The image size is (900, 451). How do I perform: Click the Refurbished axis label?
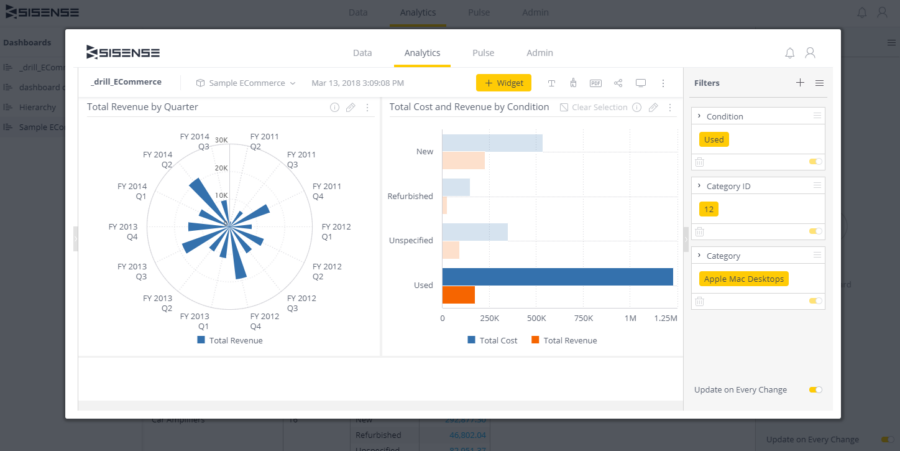pyautogui.click(x=410, y=196)
